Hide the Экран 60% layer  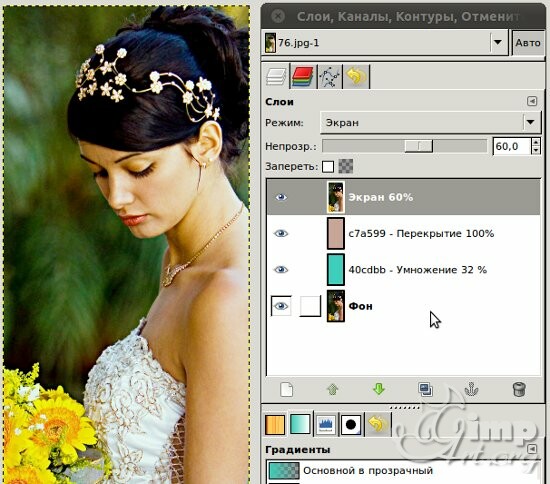coord(281,197)
